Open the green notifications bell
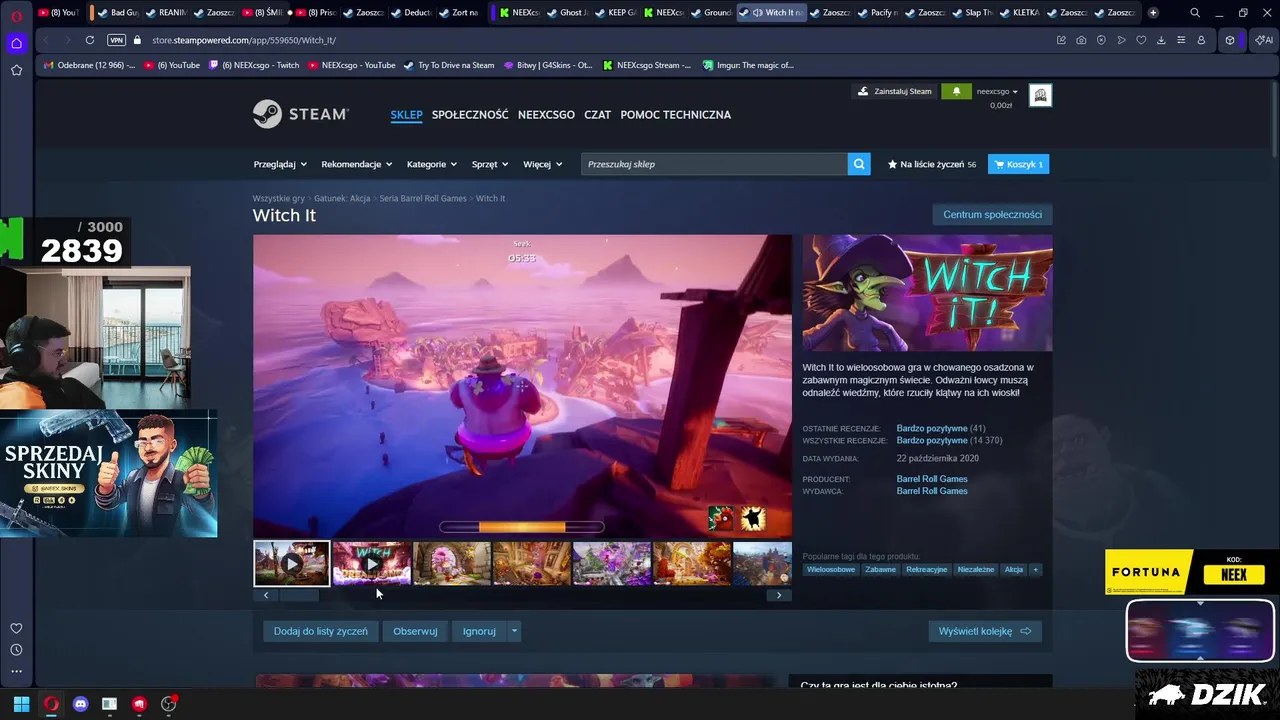This screenshot has height=720, width=1280. coord(956,91)
